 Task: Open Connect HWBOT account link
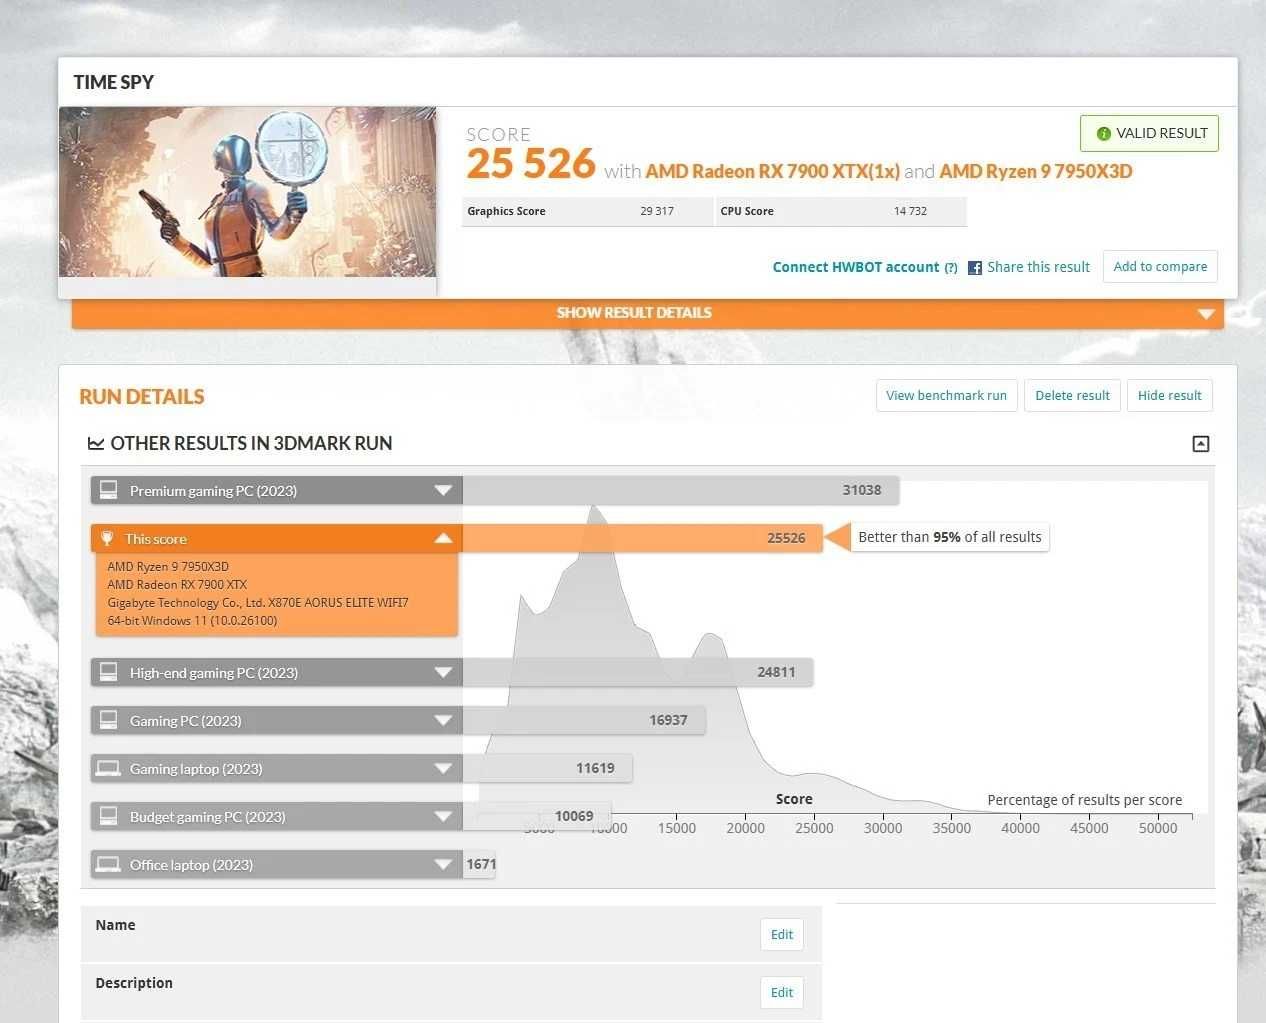tap(856, 267)
